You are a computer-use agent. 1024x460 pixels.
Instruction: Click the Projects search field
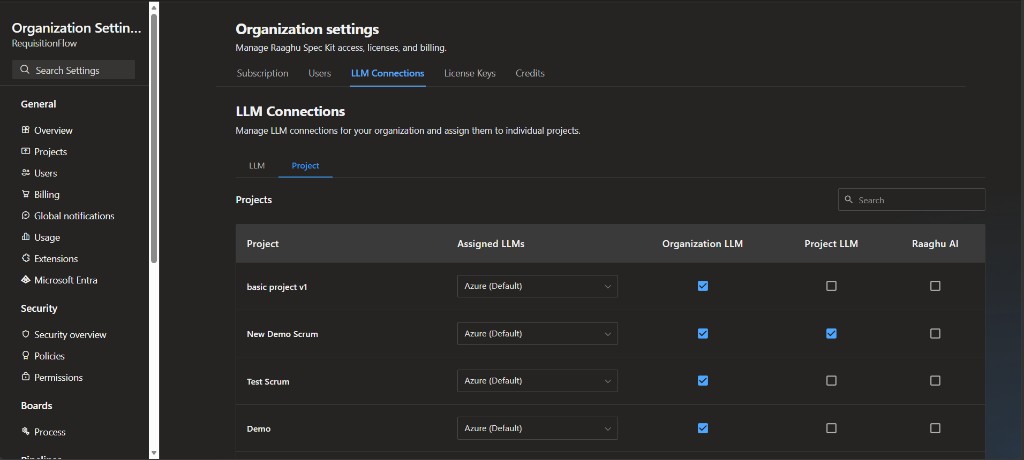click(912, 199)
